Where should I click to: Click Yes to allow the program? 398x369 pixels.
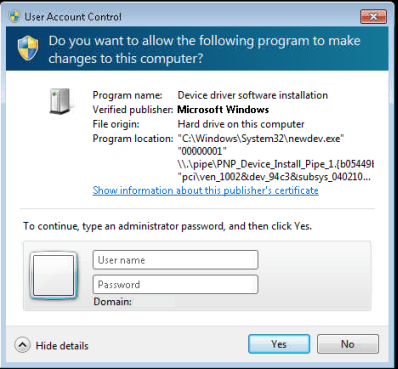click(279, 344)
